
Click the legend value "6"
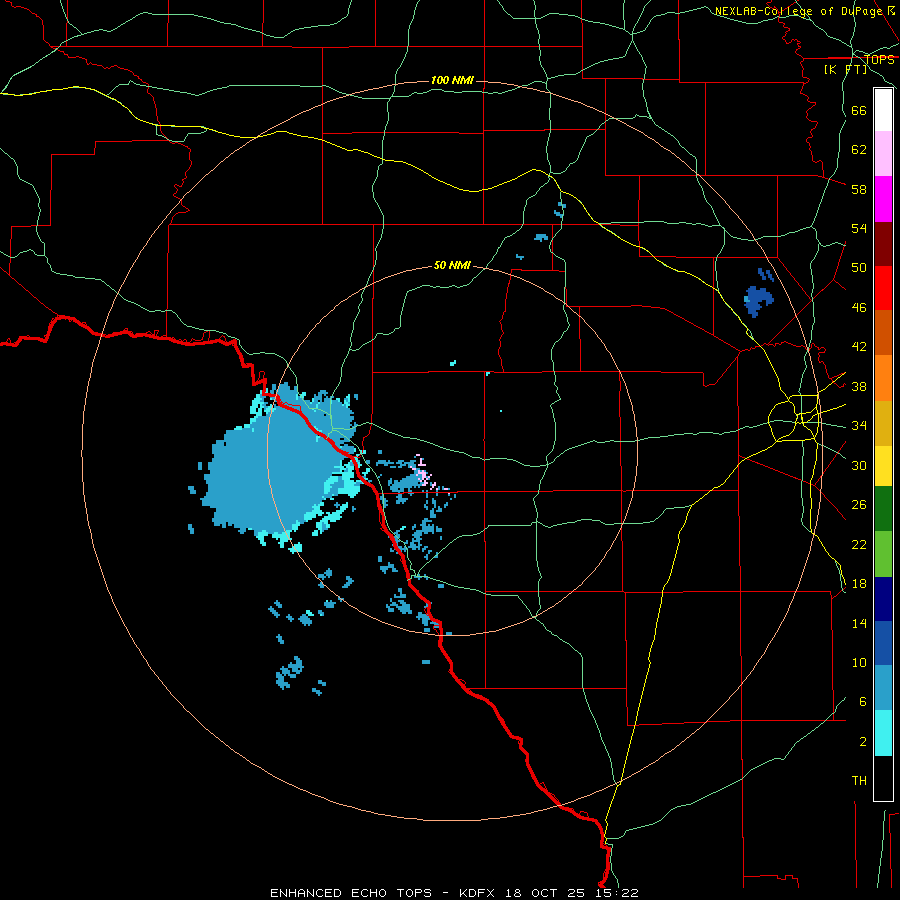pyautogui.click(x=863, y=702)
